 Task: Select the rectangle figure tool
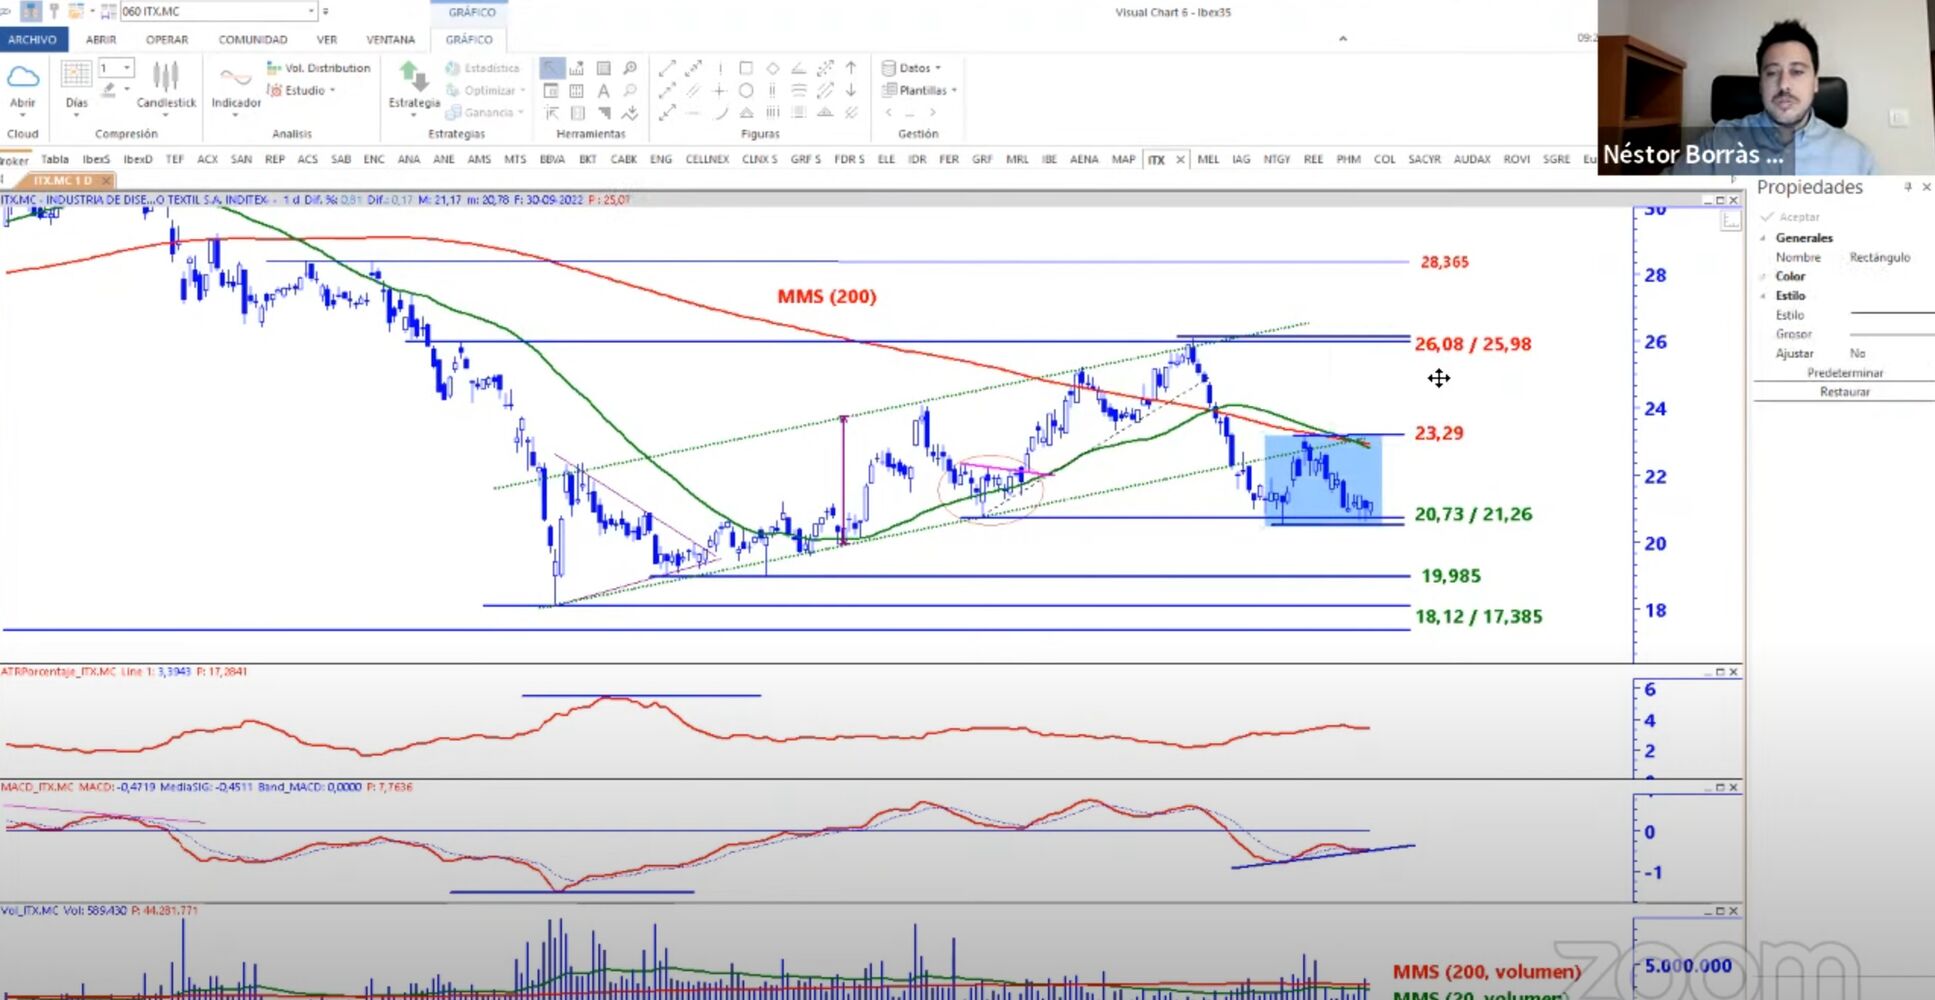click(746, 68)
